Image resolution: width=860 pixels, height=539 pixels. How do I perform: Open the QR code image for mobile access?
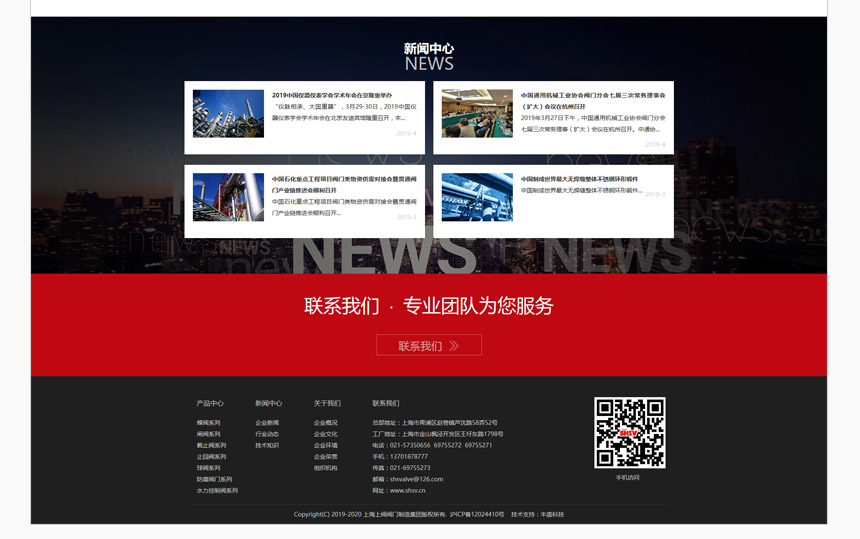629,432
